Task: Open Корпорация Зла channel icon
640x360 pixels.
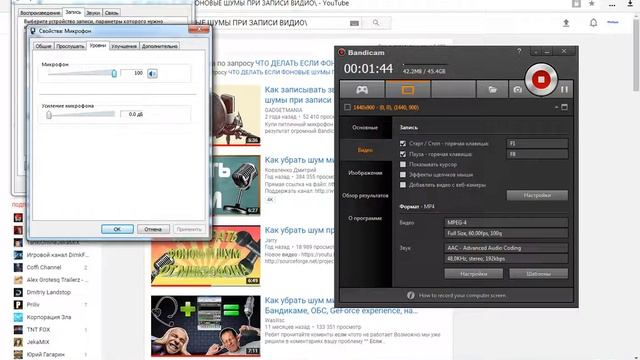Action: [18, 317]
